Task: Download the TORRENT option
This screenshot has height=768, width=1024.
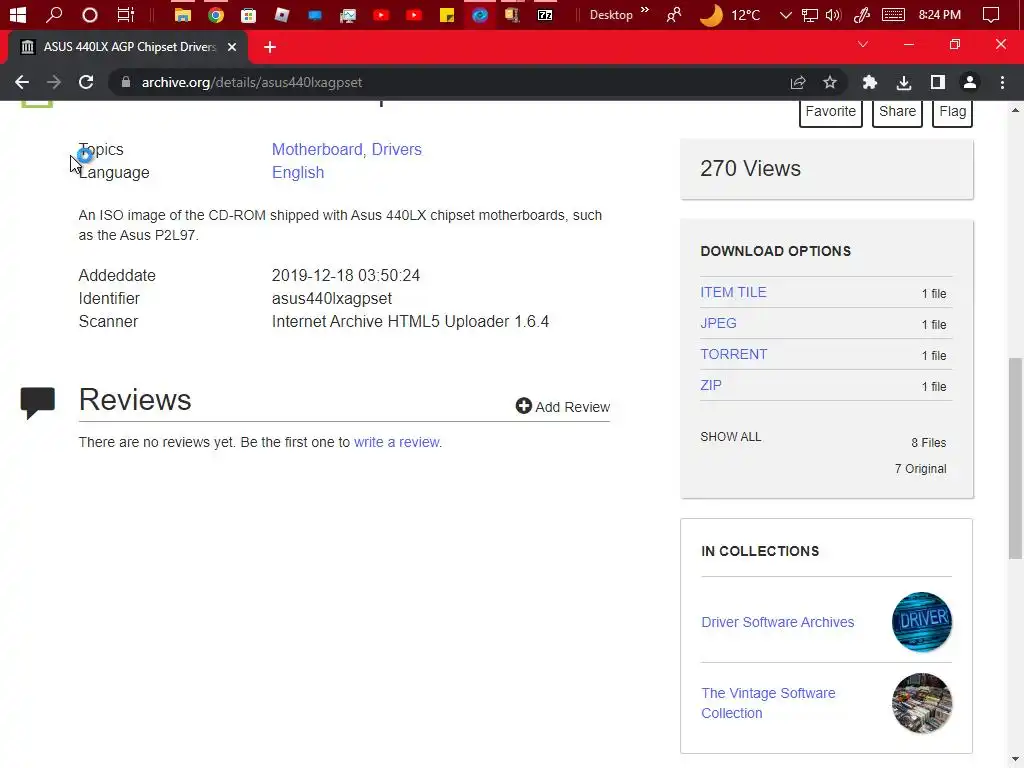Action: (x=733, y=355)
